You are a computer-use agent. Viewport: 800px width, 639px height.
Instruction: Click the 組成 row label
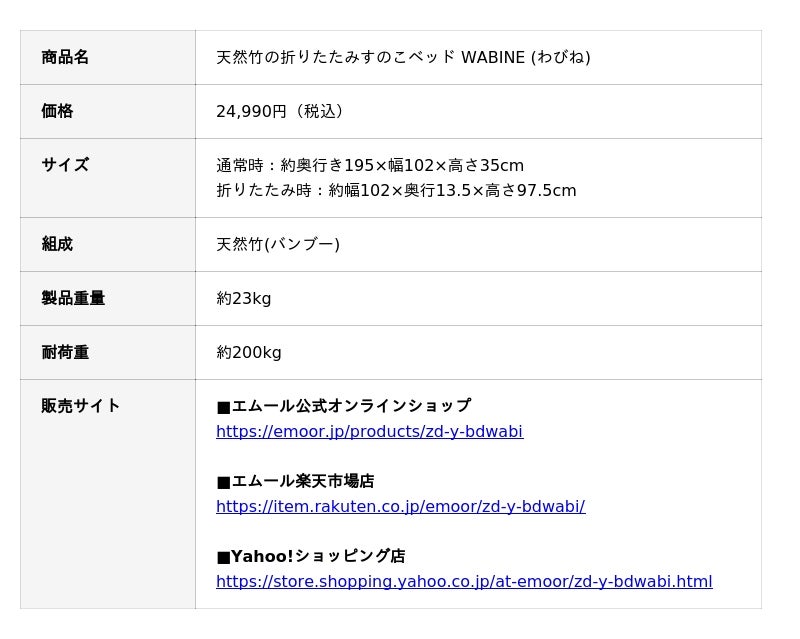[57, 244]
